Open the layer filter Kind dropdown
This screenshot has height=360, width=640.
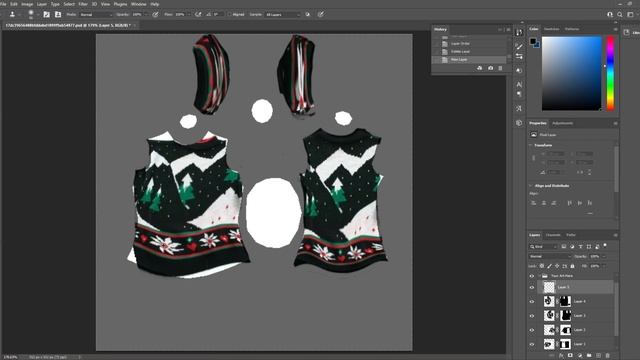tap(543, 247)
